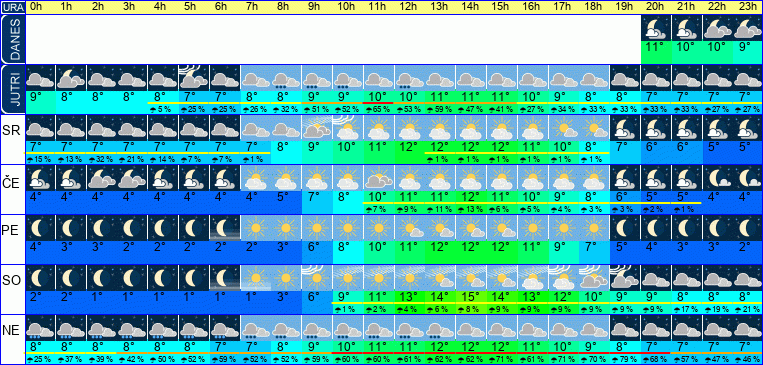763x365 pixels.
Task: Click the JUTRI 5h windy night icon
Action: tap(194, 78)
